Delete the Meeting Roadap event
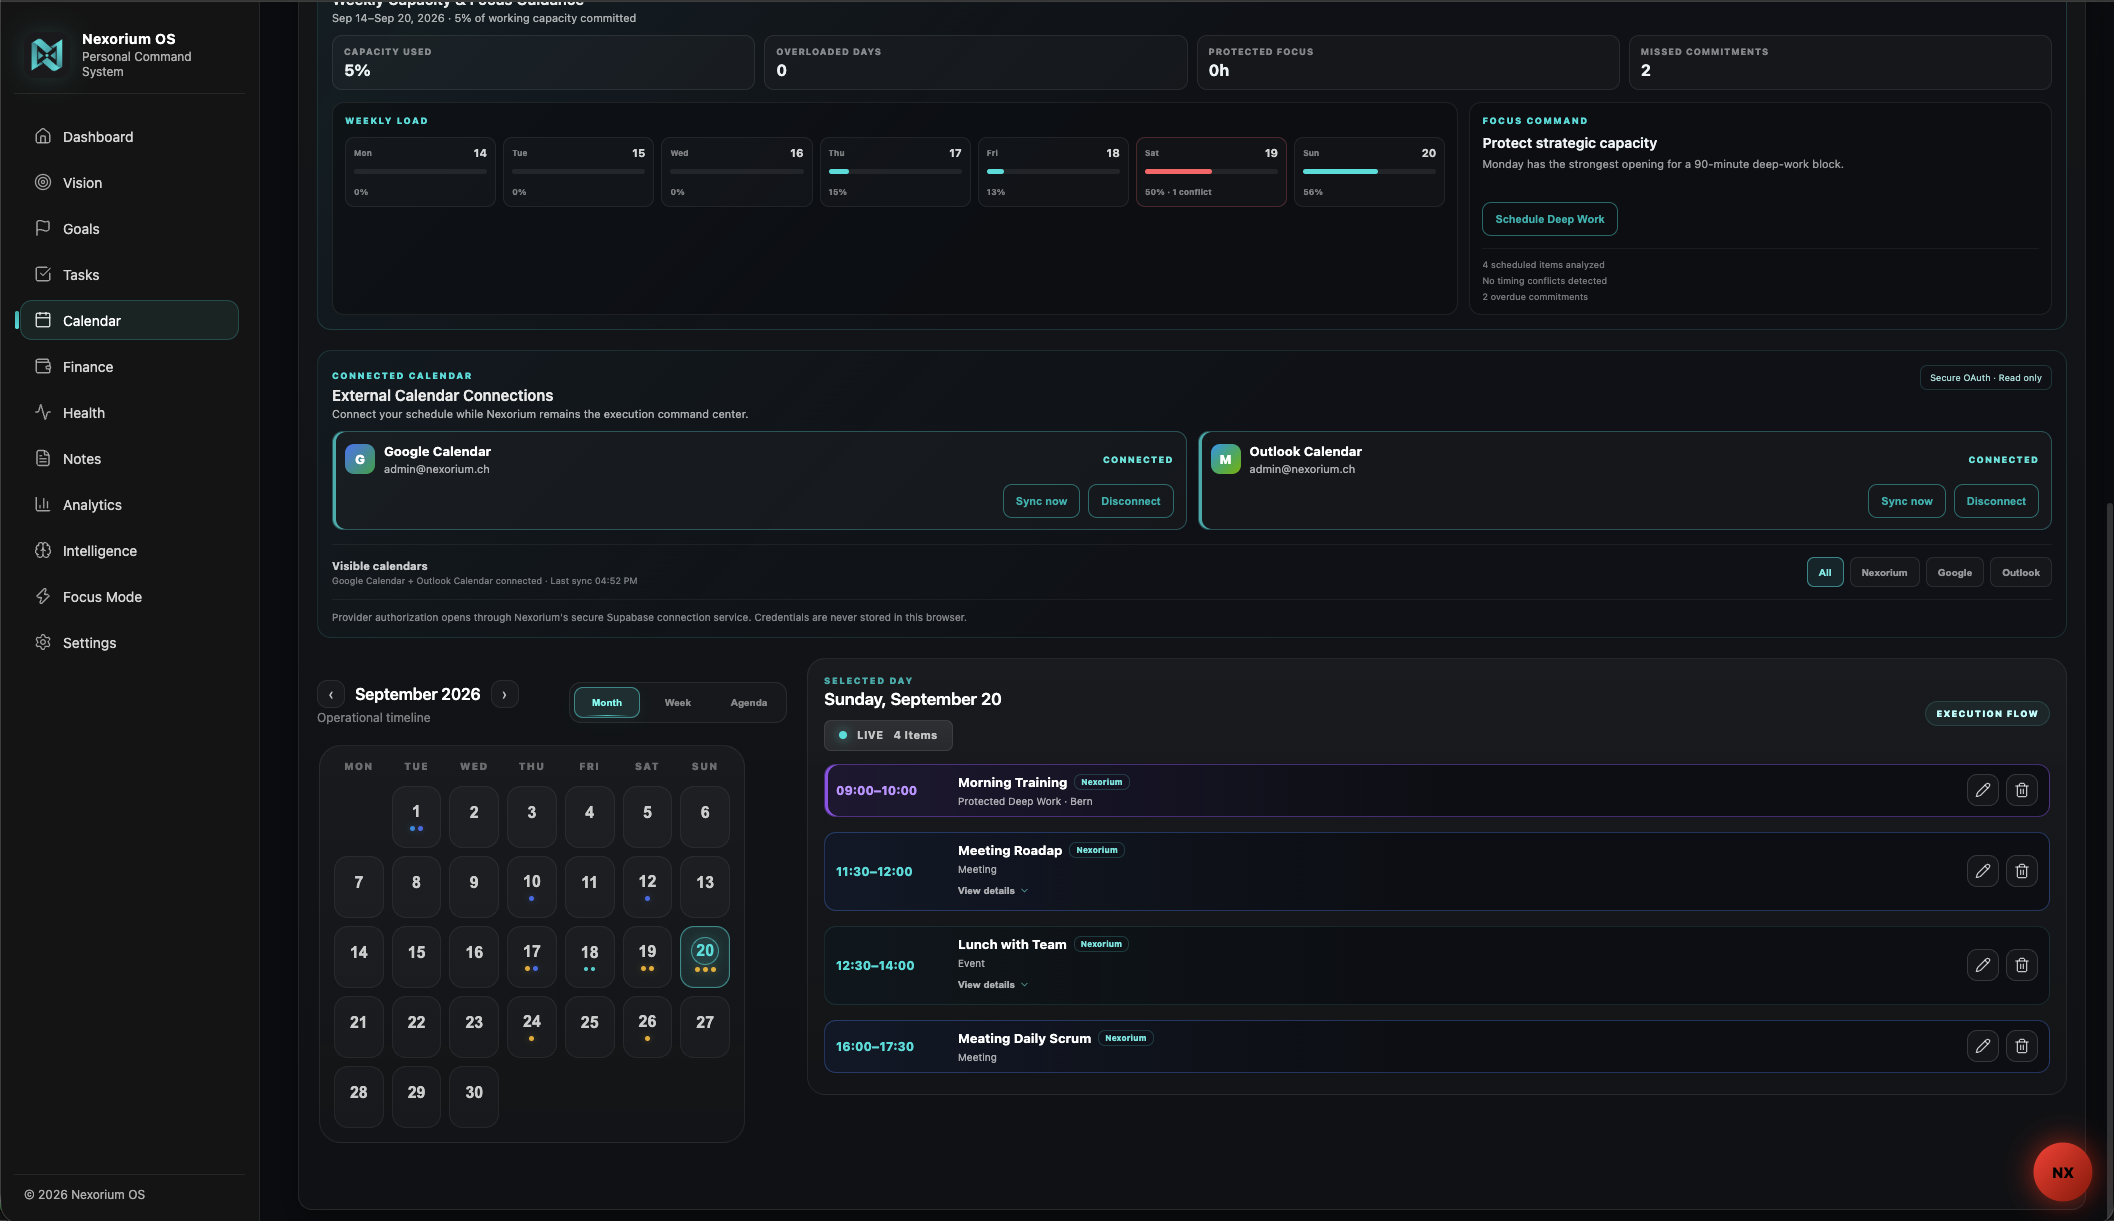 [x=2021, y=871]
